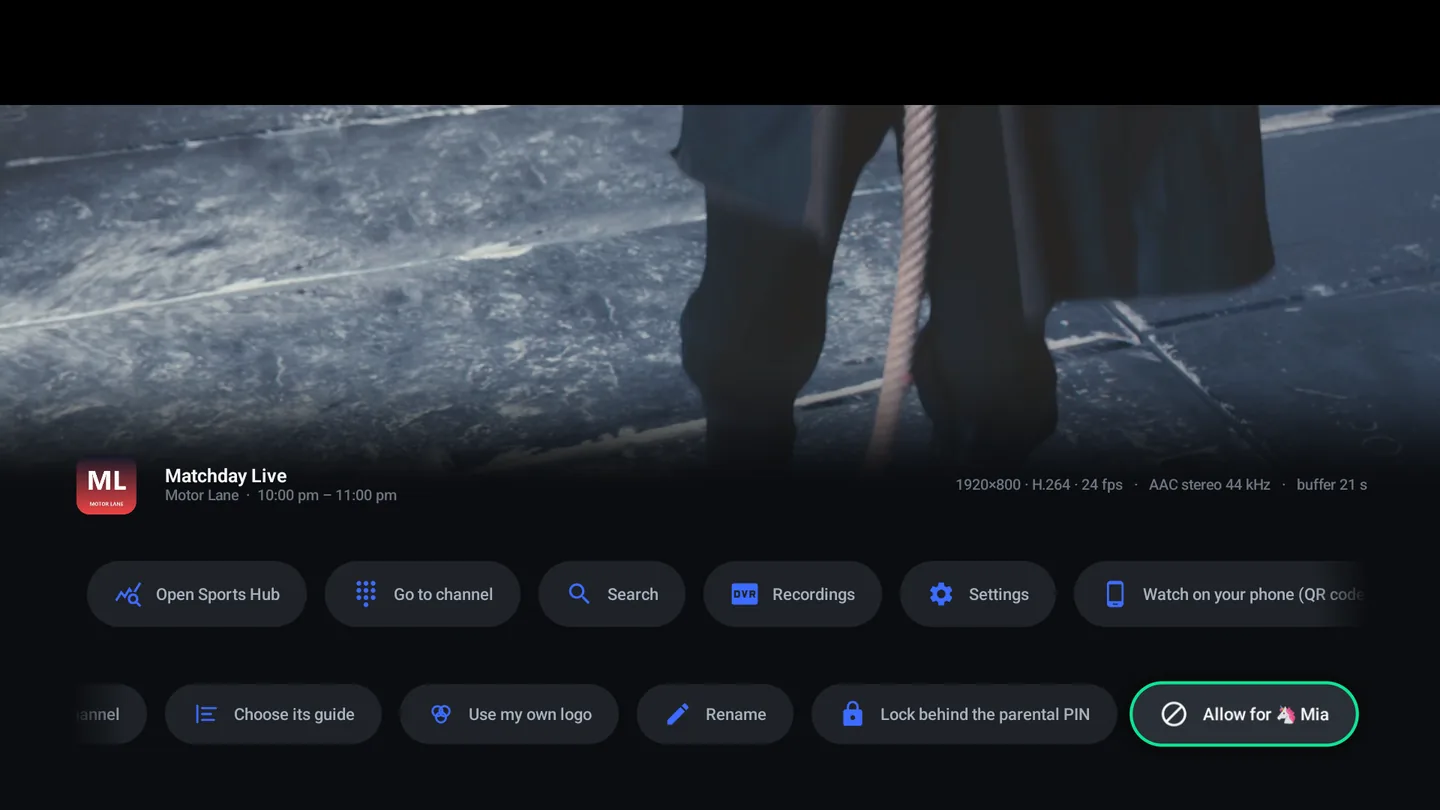Click the Go to channel keypad icon
This screenshot has width=1440, height=810.
point(366,594)
